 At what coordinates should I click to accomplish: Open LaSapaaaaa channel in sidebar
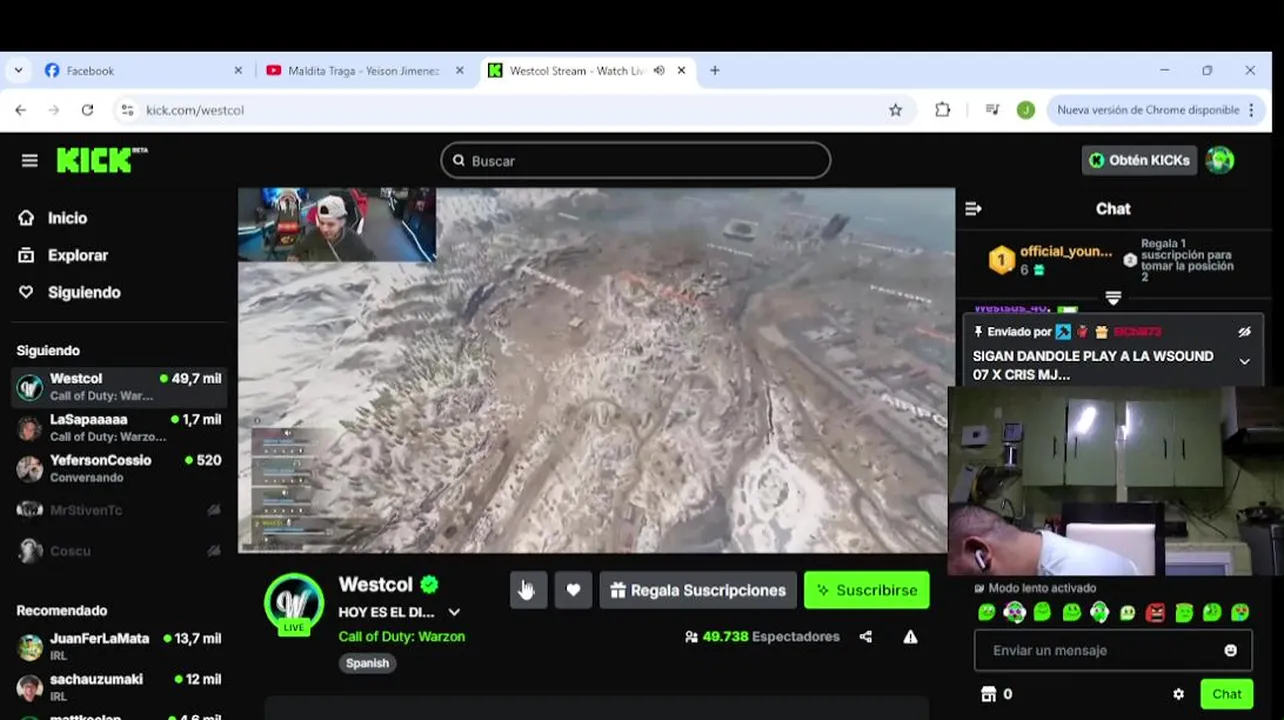point(119,428)
